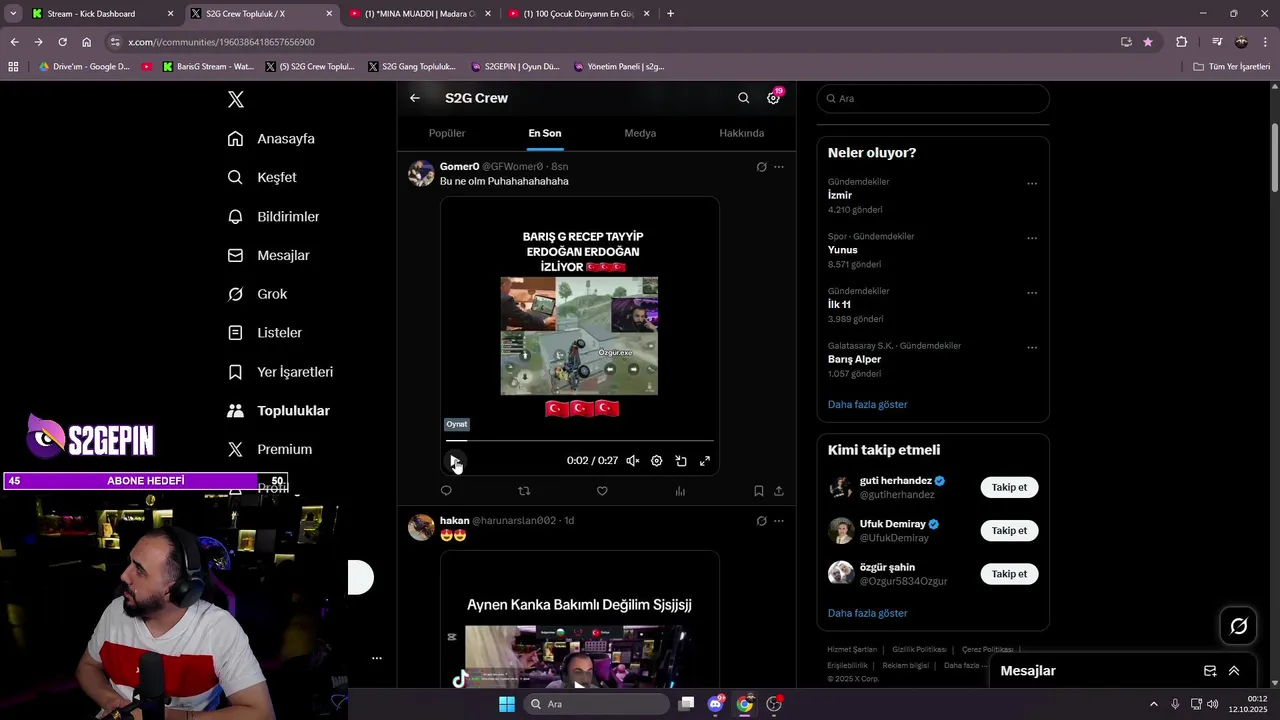Open options for İlk 11 trend
Image resolution: width=1280 pixels, height=720 pixels.
tap(1032, 294)
